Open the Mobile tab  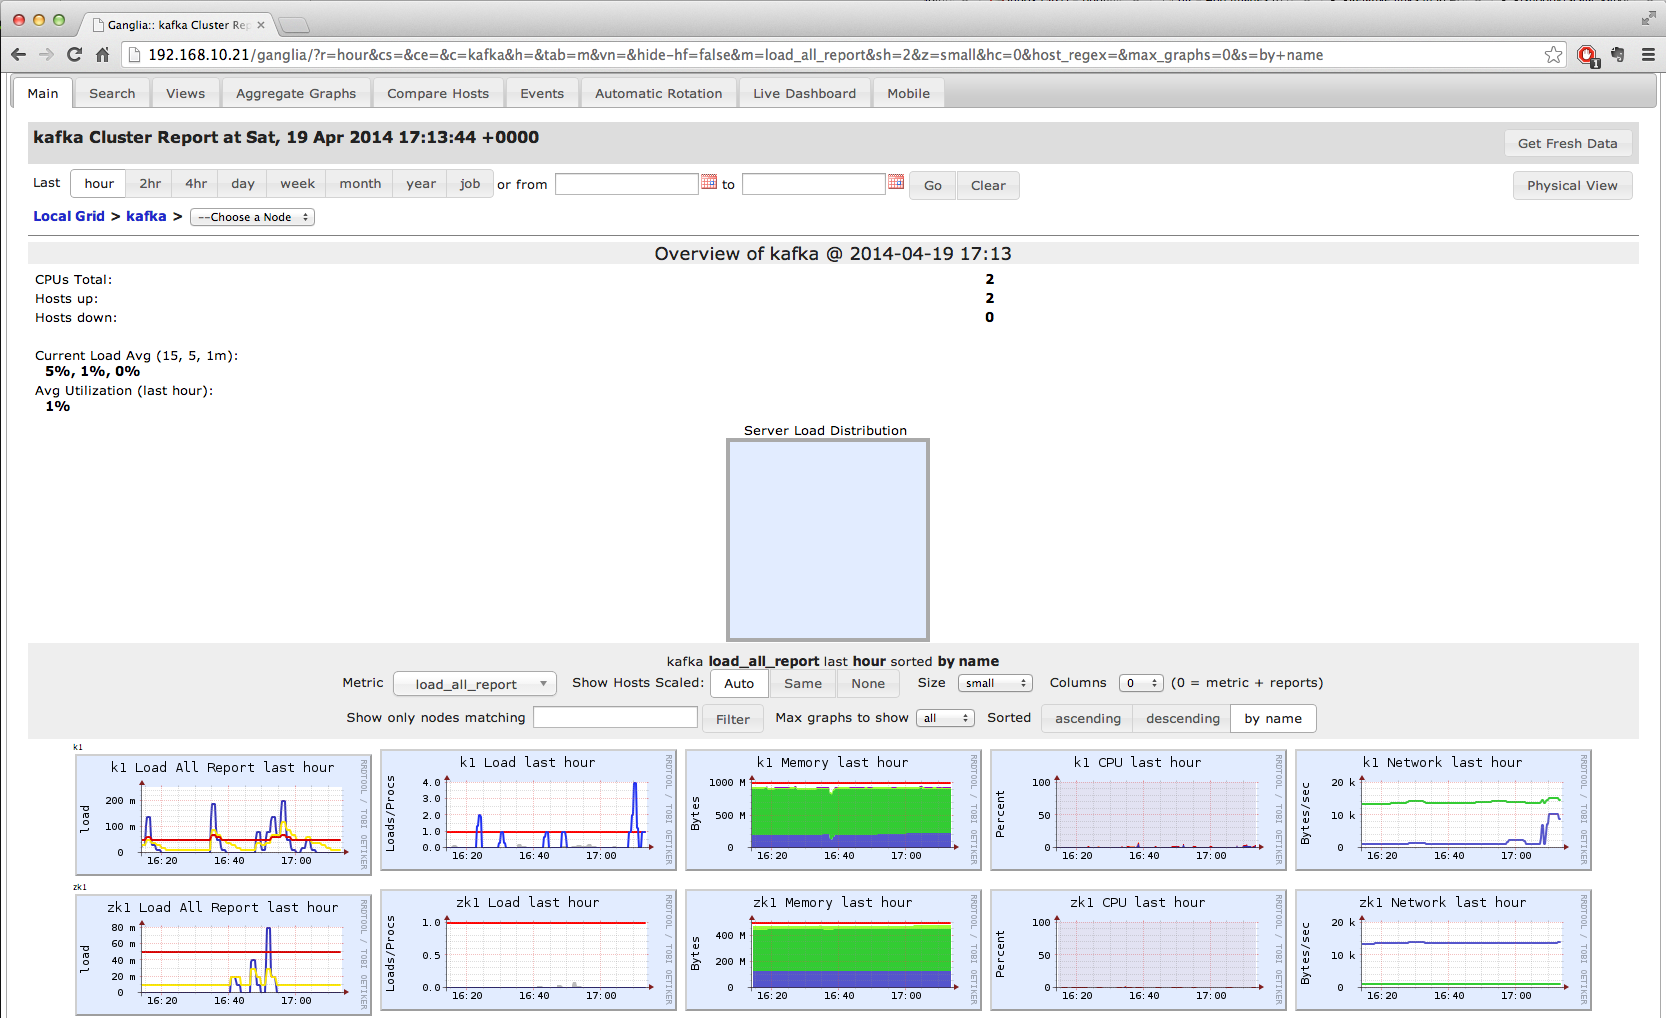(909, 93)
